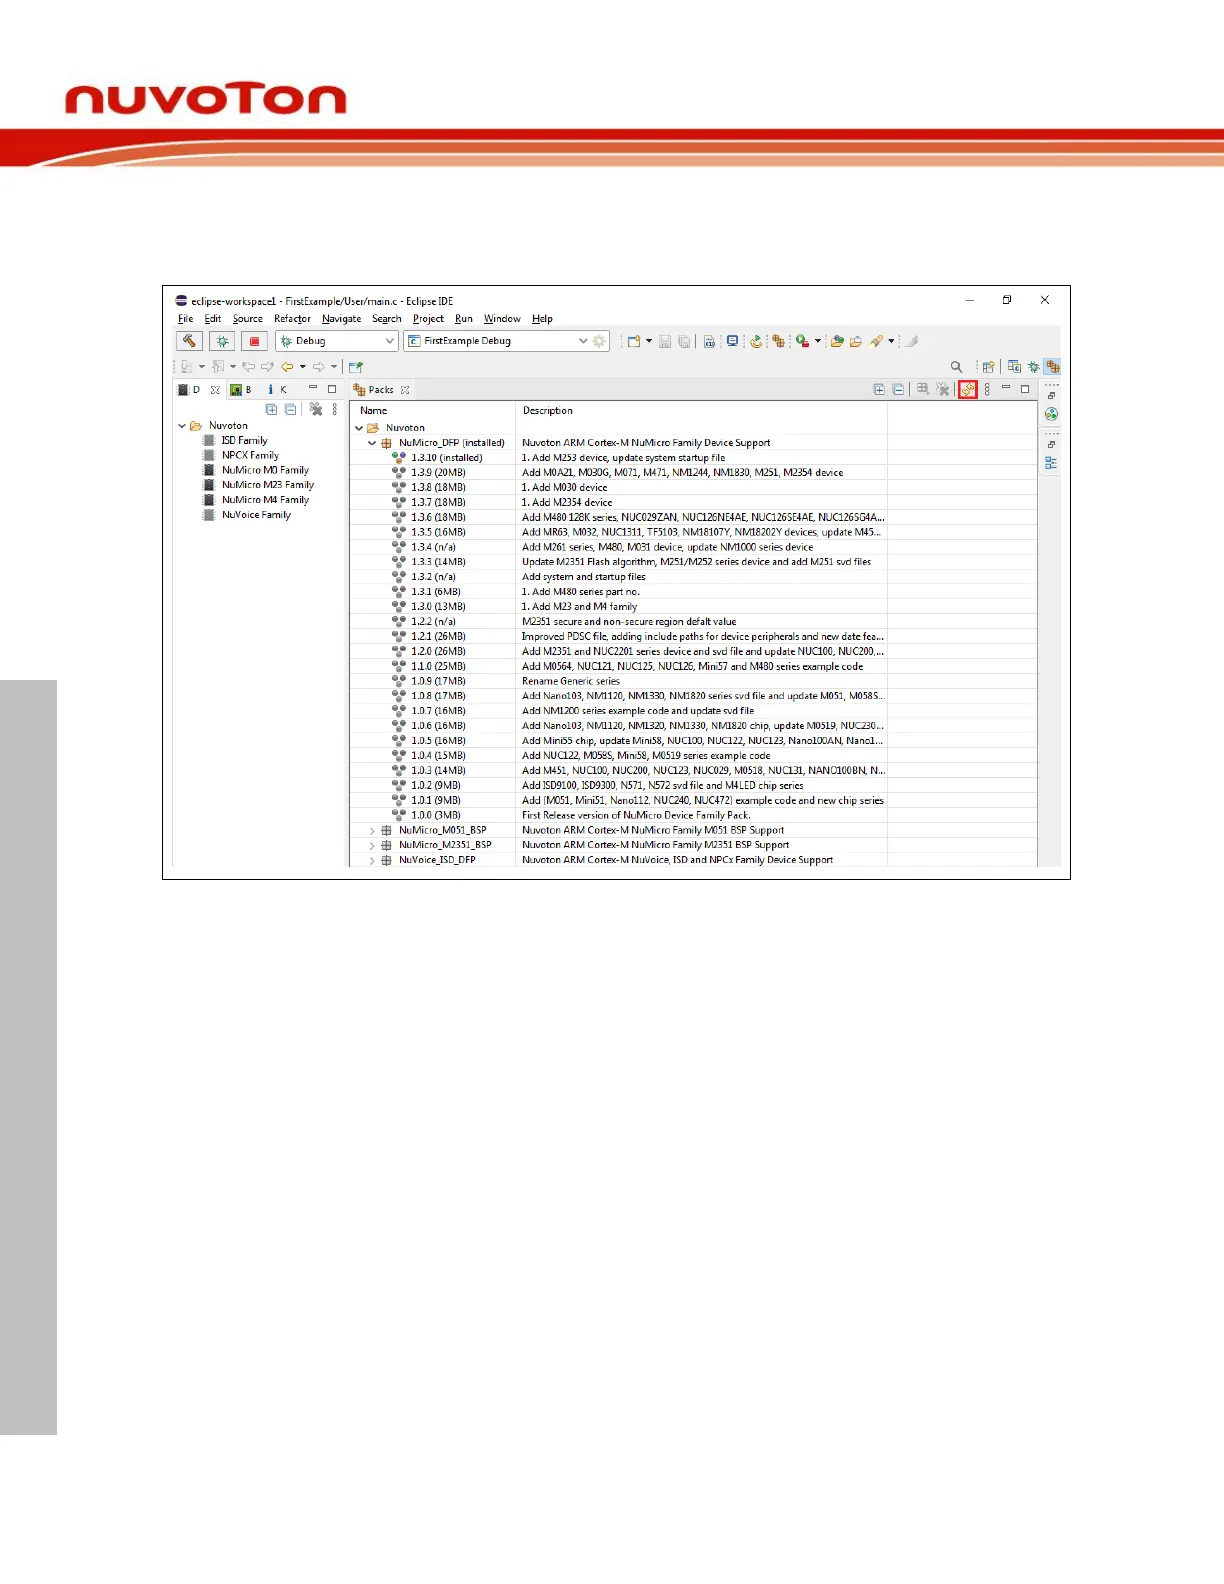The width and height of the screenshot is (1224, 1584).
Task: Click the Open Perspective icon
Action: click(988, 367)
